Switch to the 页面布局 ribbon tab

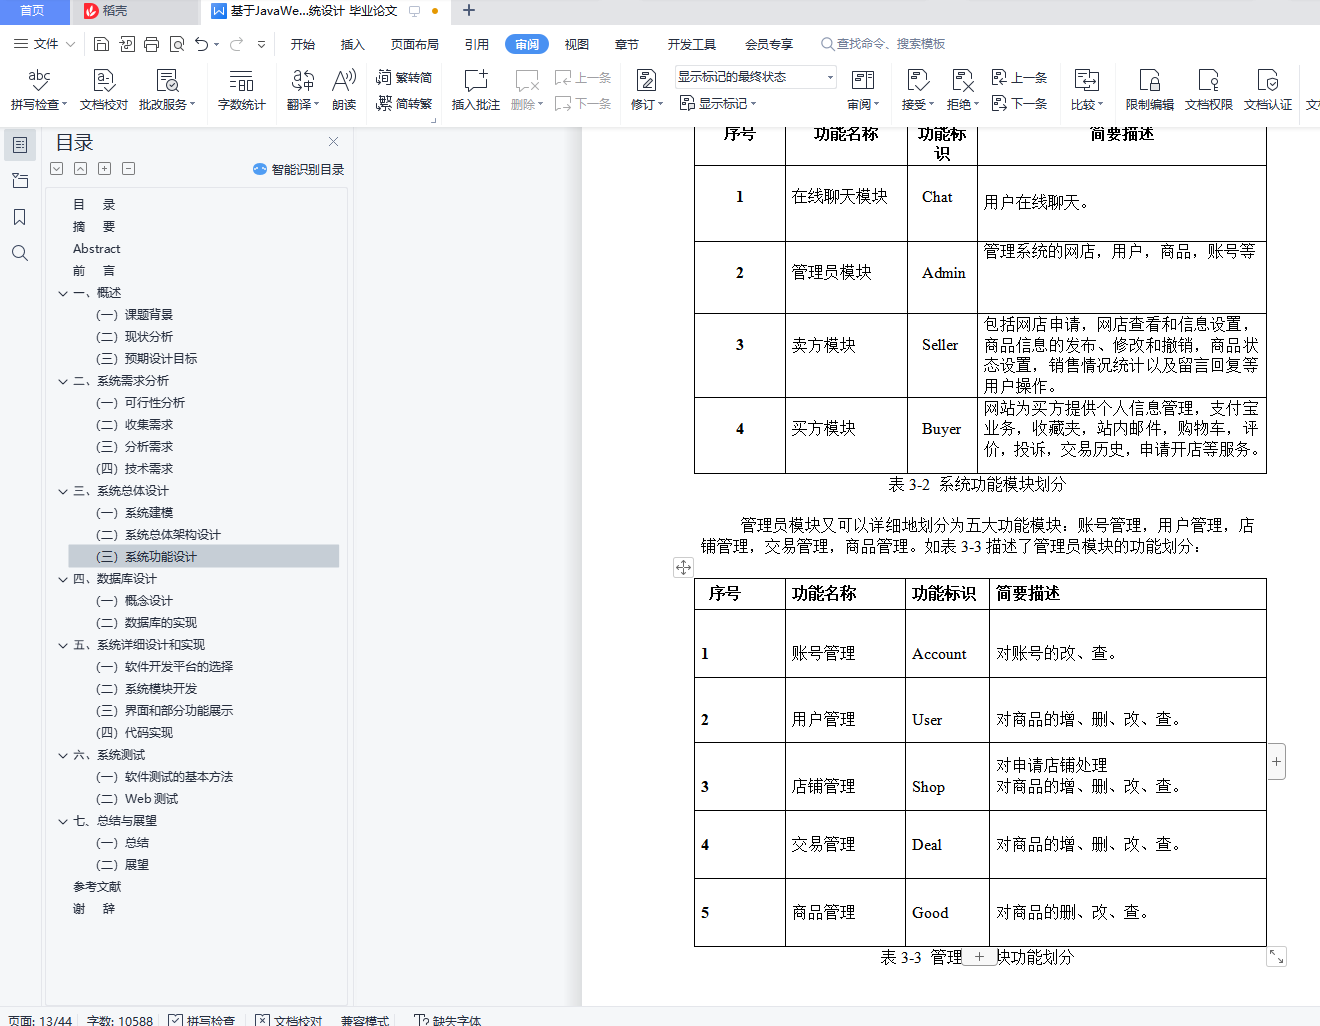click(415, 44)
